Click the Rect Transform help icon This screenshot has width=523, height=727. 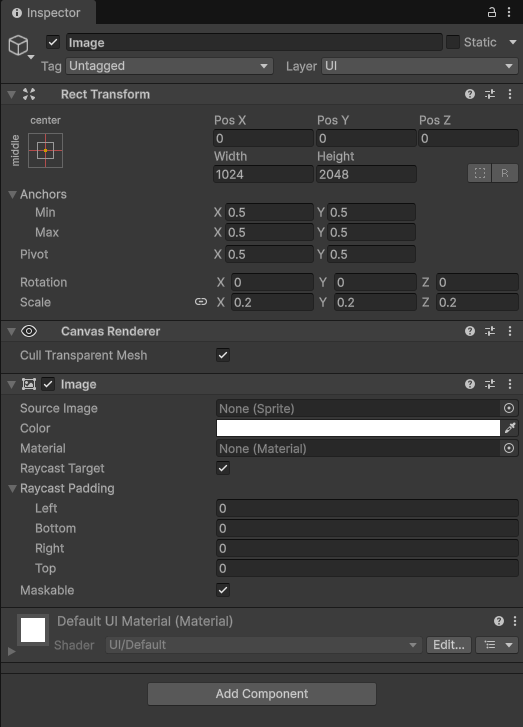[470, 94]
